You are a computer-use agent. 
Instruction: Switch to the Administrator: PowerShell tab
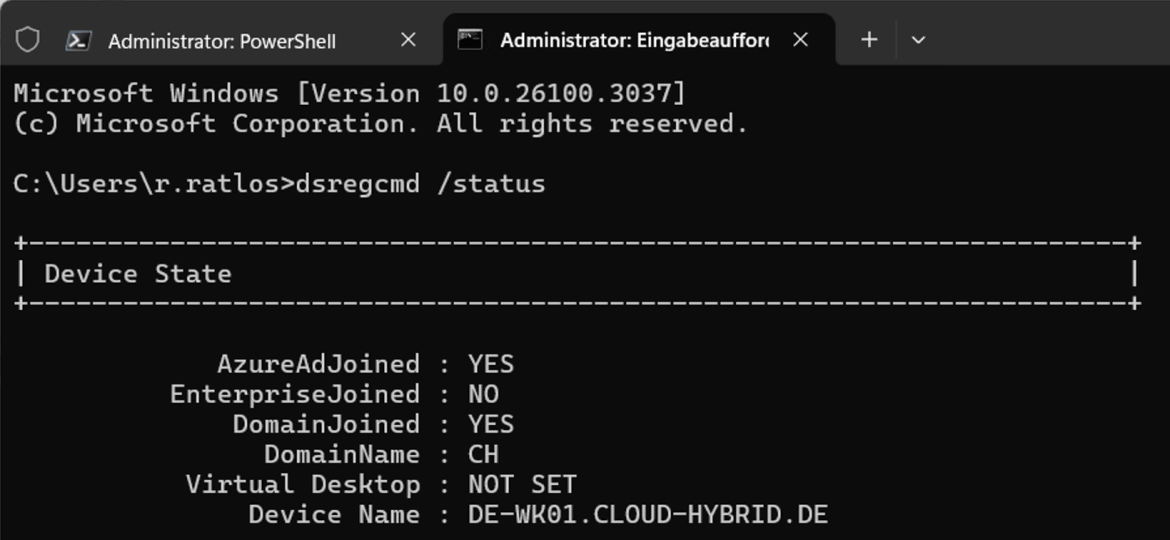(x=222, y=41)
